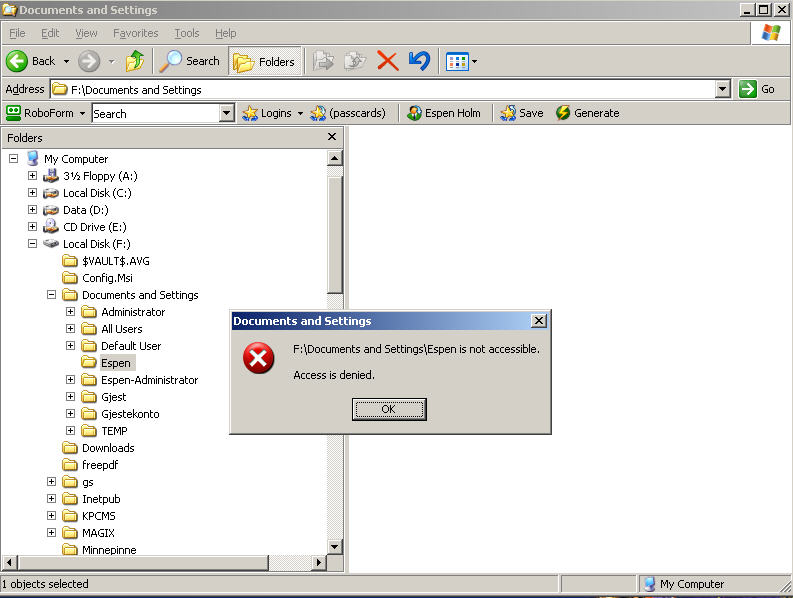Toggle the Folders pane button

tap(264, 61)
